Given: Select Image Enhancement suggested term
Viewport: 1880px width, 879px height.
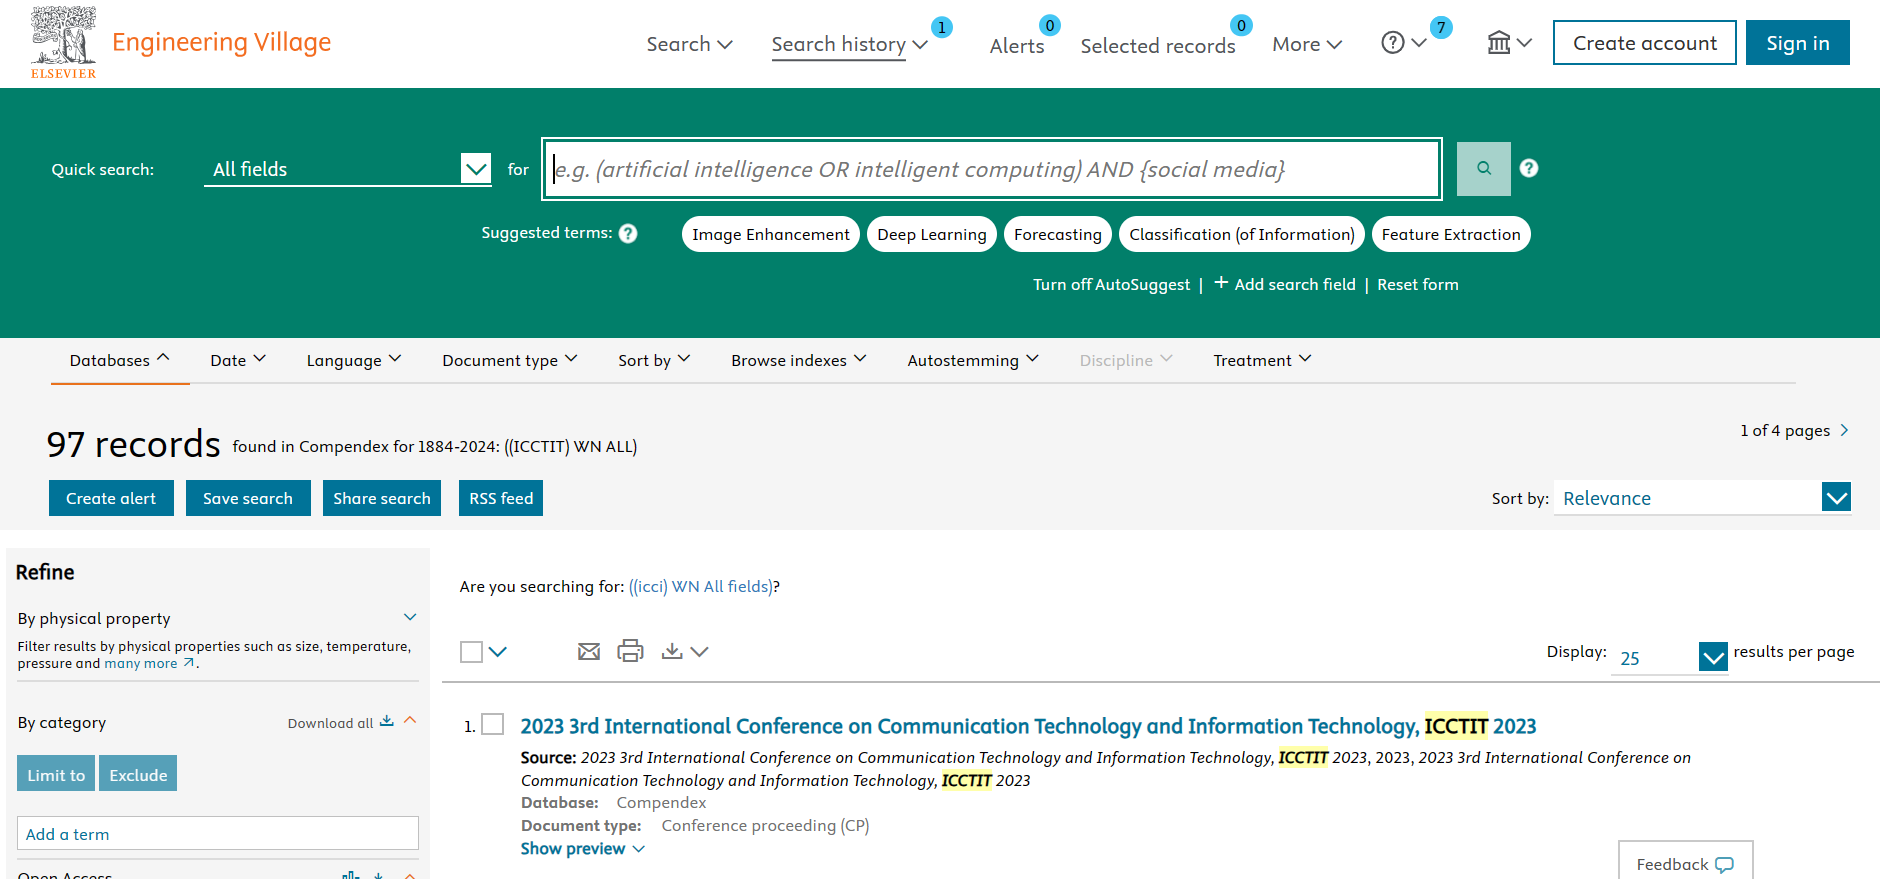Looking at the screenshot, I should pyautogui.click(x=771, y=234).
